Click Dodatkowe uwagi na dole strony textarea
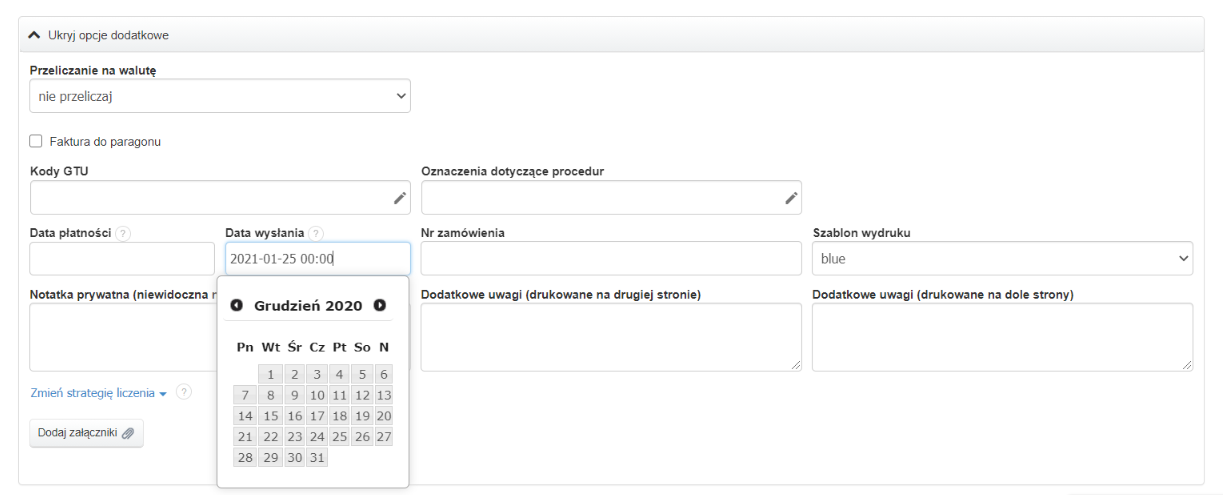Image resolution: width=1223 pixels, height=495 pixels. pyautogui.click(x=1002, y=337)
